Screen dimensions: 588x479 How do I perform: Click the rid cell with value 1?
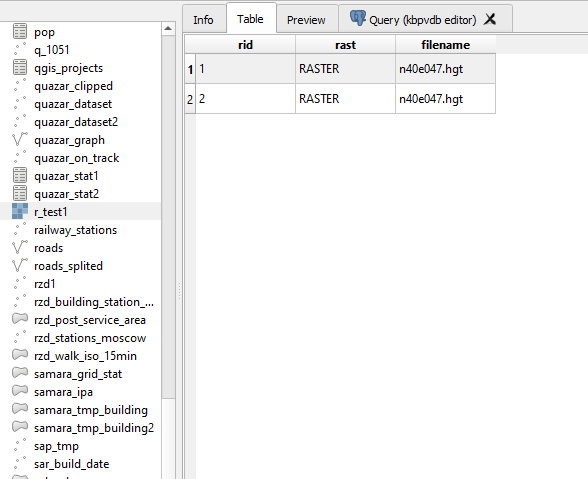tap(245, 69)
